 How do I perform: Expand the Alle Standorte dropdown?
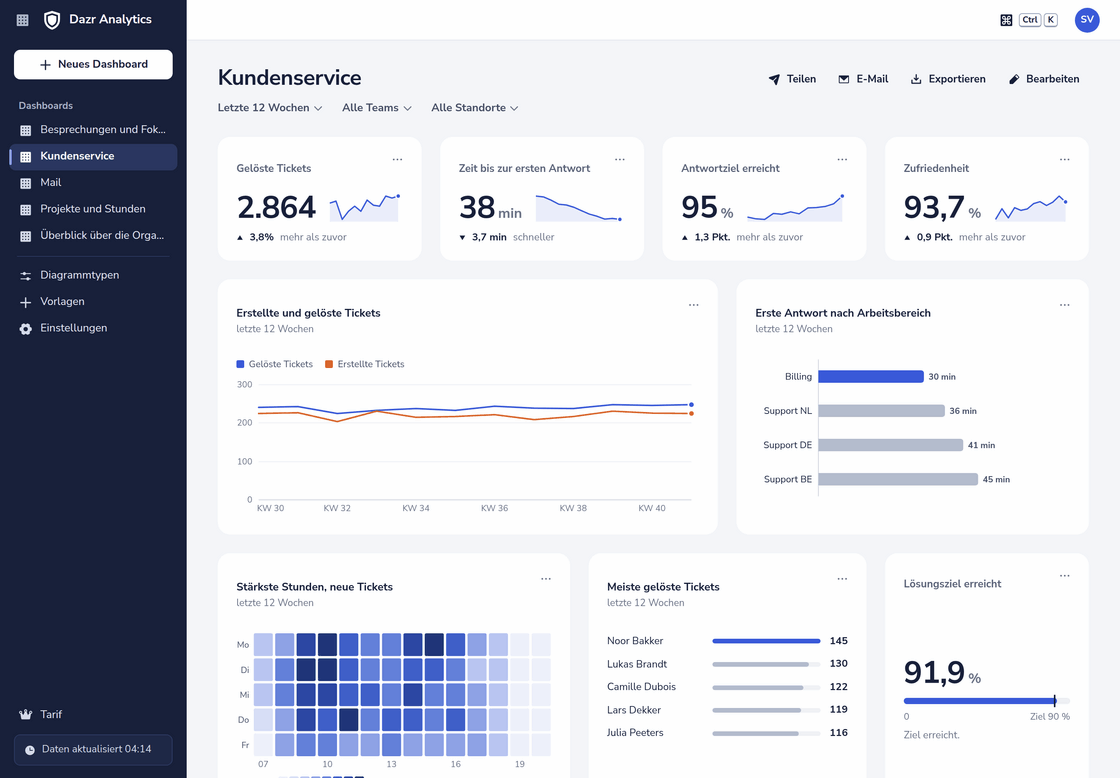(x=475, y=108)
